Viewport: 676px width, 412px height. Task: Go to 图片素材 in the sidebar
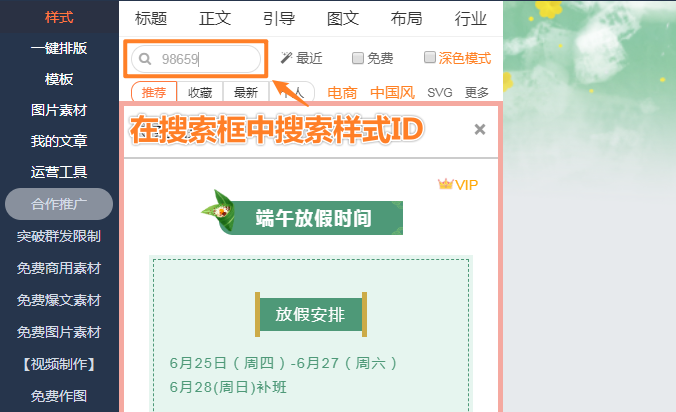click(59, 110)
